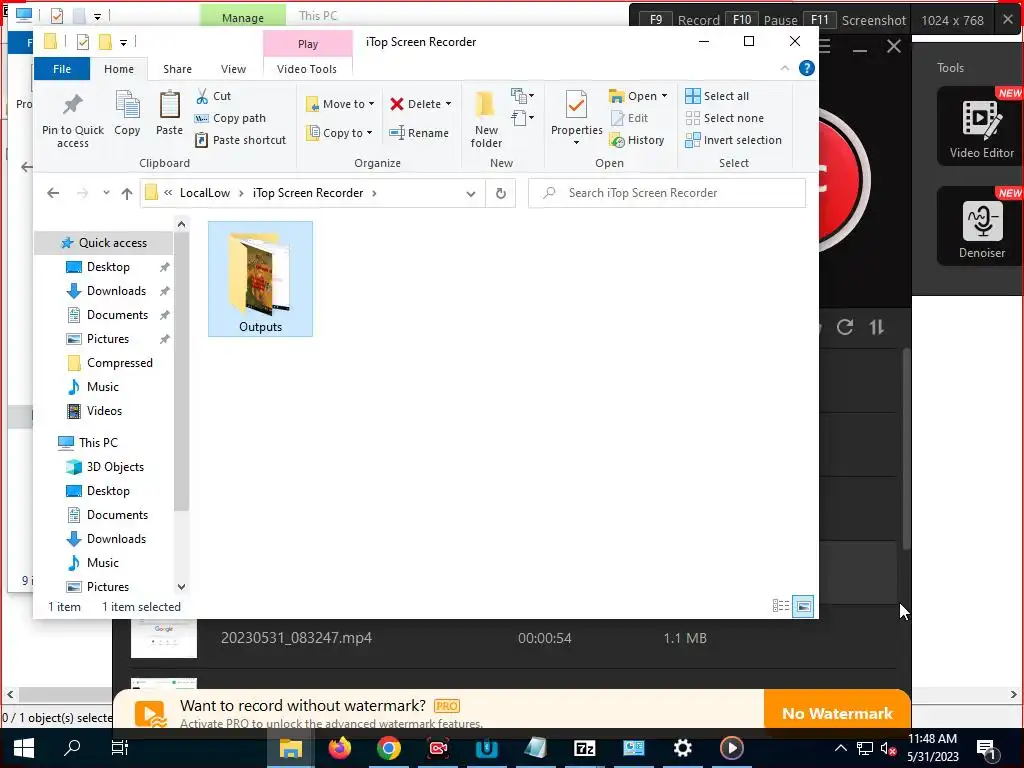Click the Rename command
The image size is (1024, 768).
click(419, 133)
